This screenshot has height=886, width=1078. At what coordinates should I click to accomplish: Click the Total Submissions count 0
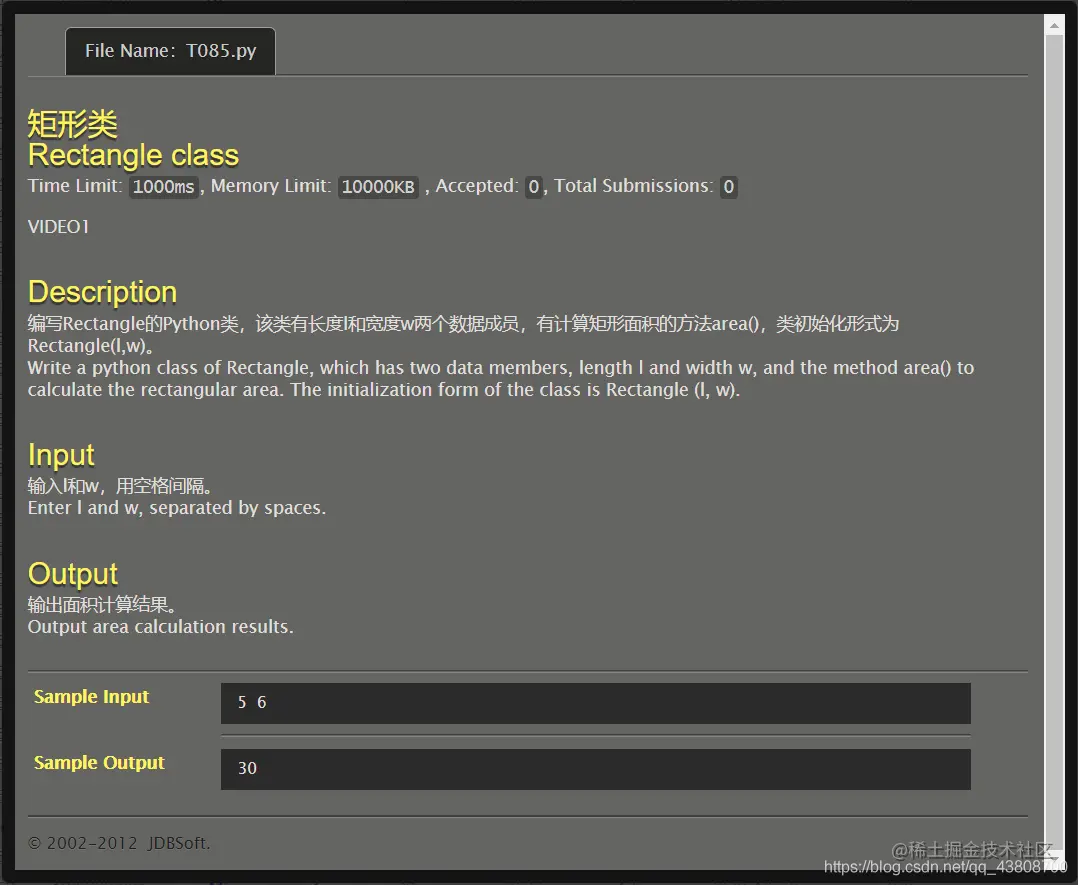pyautogui.click(x=729, y=187)
